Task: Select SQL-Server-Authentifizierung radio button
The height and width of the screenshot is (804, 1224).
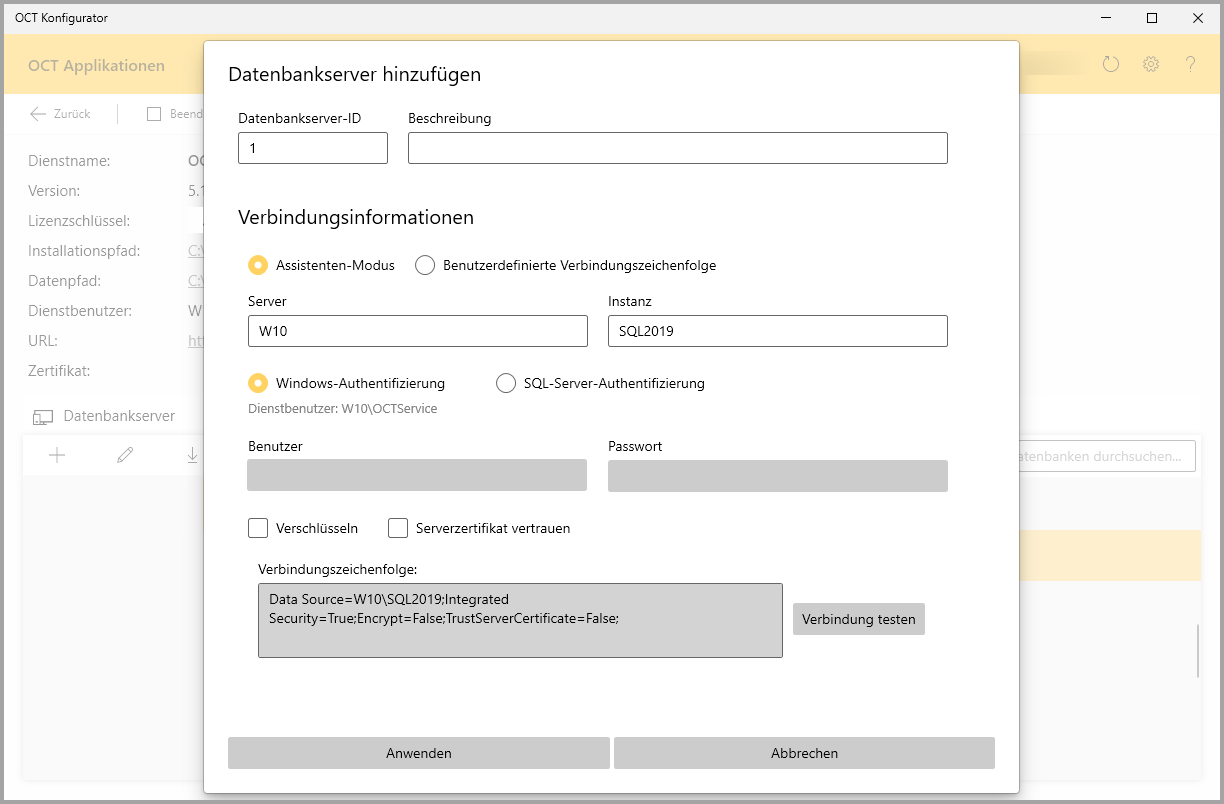Action: coord(506,383)
